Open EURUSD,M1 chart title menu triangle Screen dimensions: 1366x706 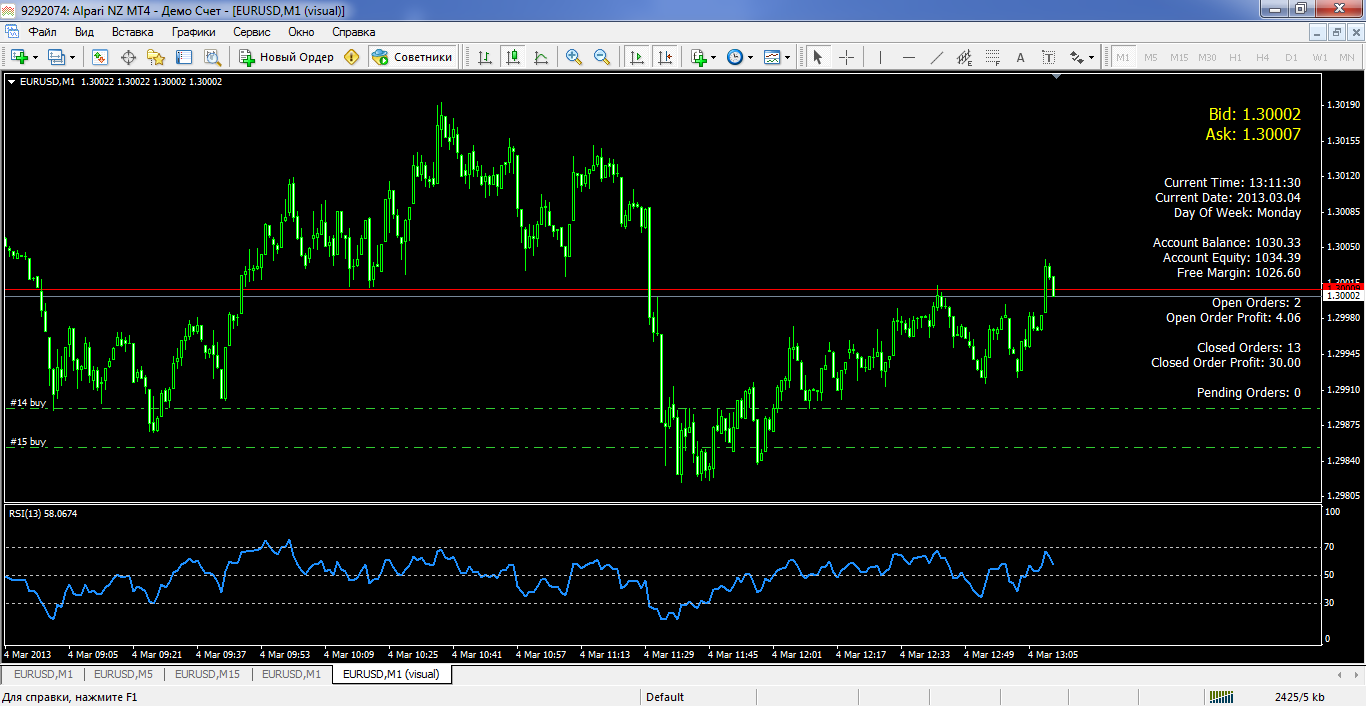click(x=11, y=81)
